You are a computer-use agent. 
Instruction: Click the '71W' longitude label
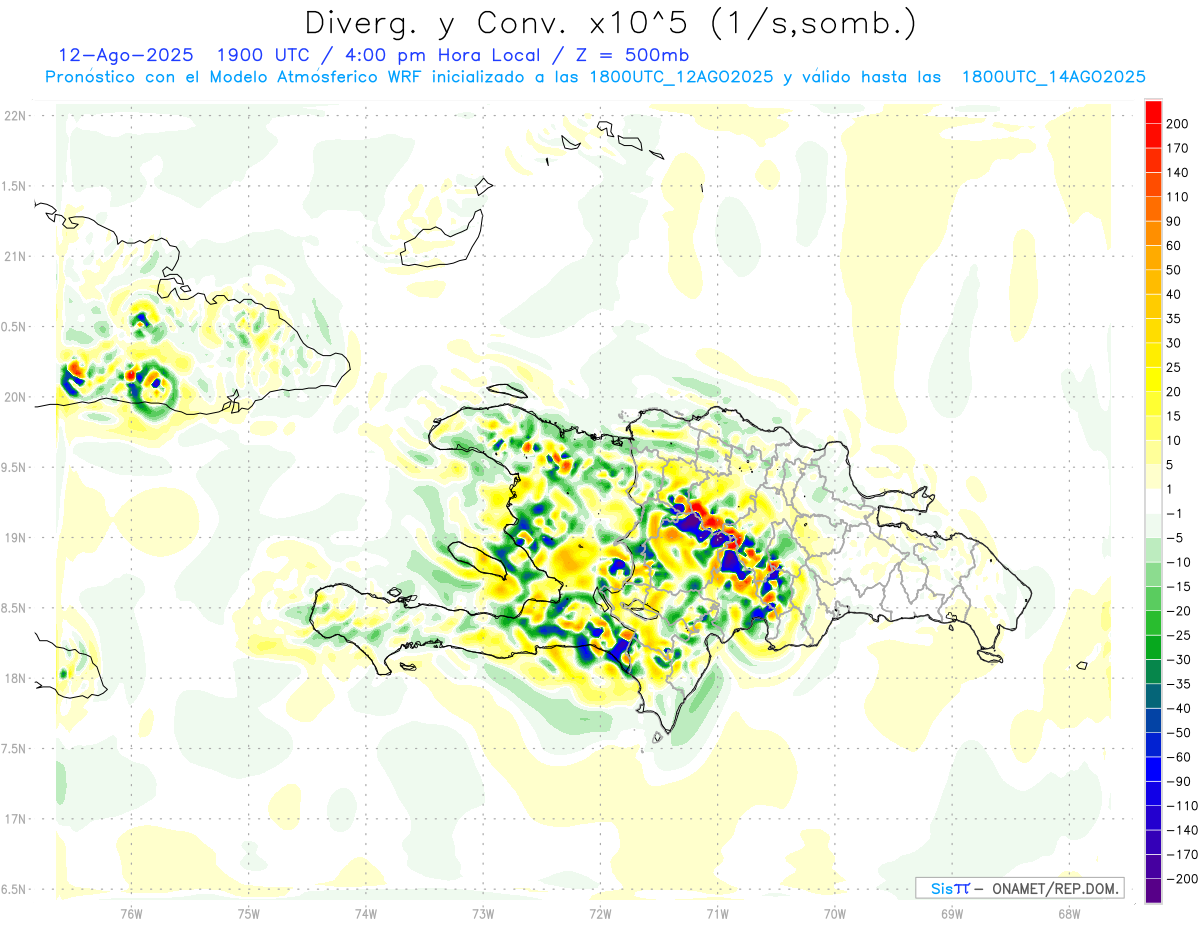pyautogui.click(x=718, y=914)
